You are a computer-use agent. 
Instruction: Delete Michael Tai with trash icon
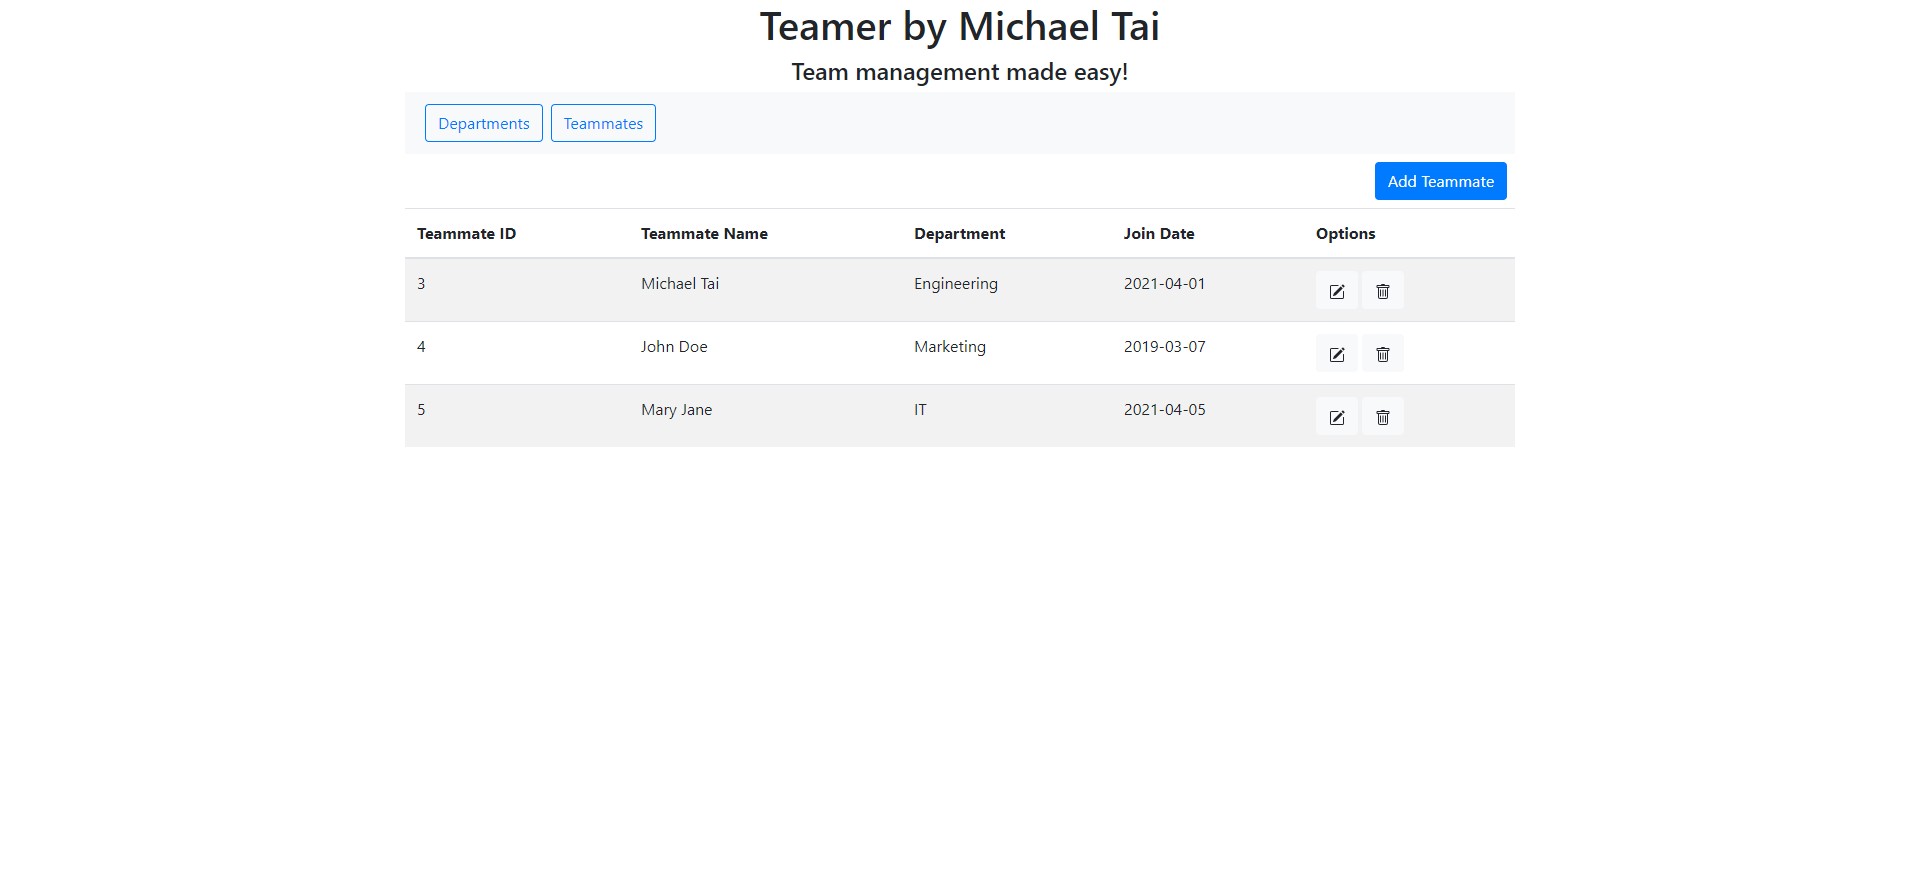click(1383, 291)
